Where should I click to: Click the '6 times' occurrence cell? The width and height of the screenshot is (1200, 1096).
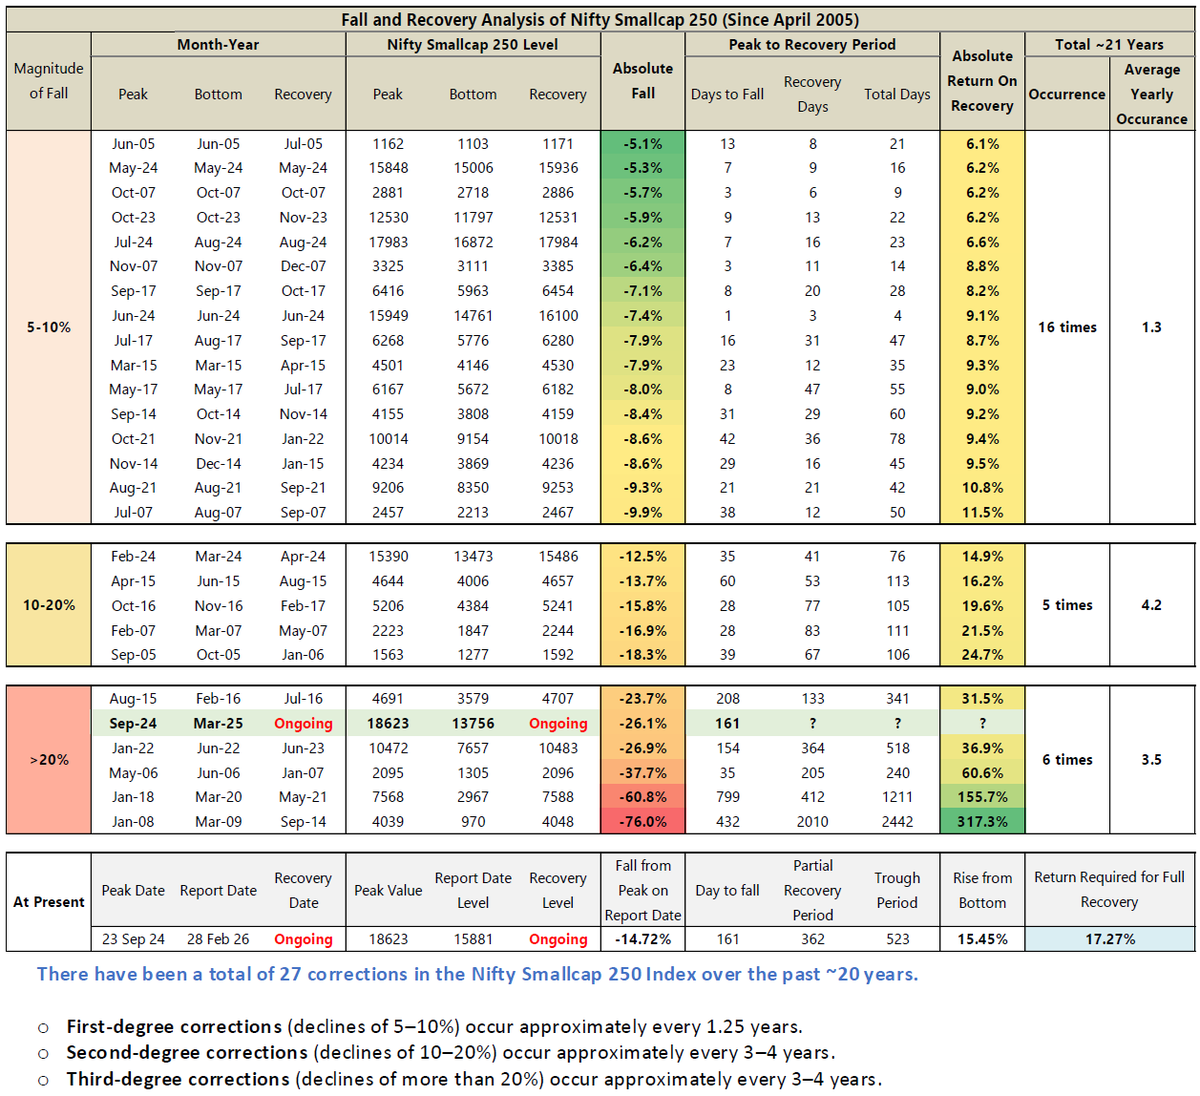click(1067, 760)
